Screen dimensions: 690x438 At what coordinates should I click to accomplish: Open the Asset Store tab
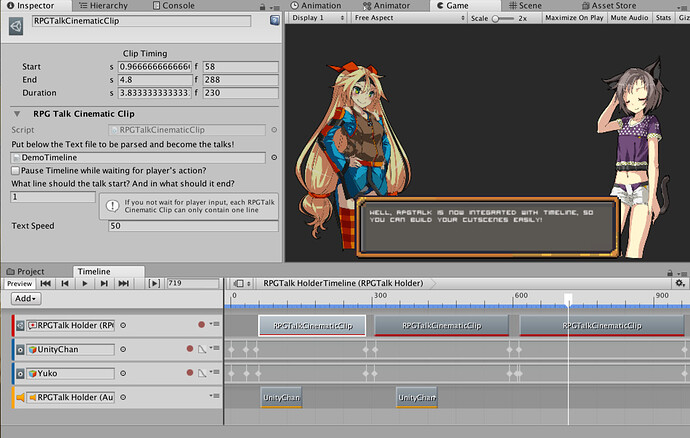(x=609, y=6)
